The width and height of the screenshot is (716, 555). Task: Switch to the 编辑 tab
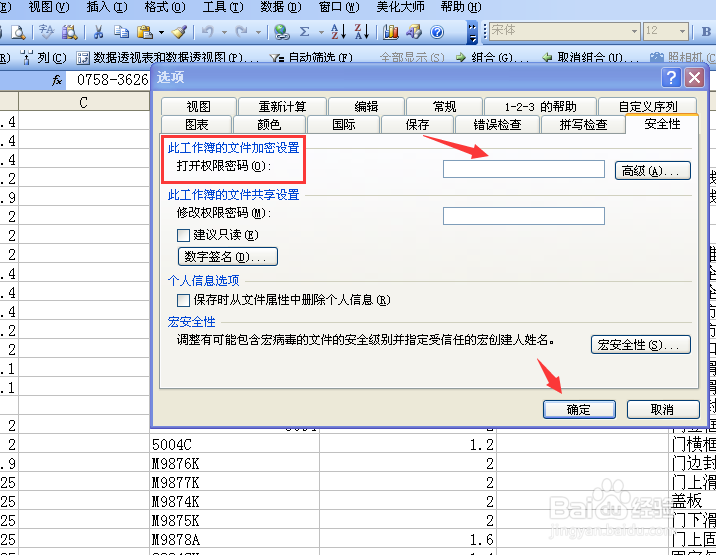[x=366, y=106]
